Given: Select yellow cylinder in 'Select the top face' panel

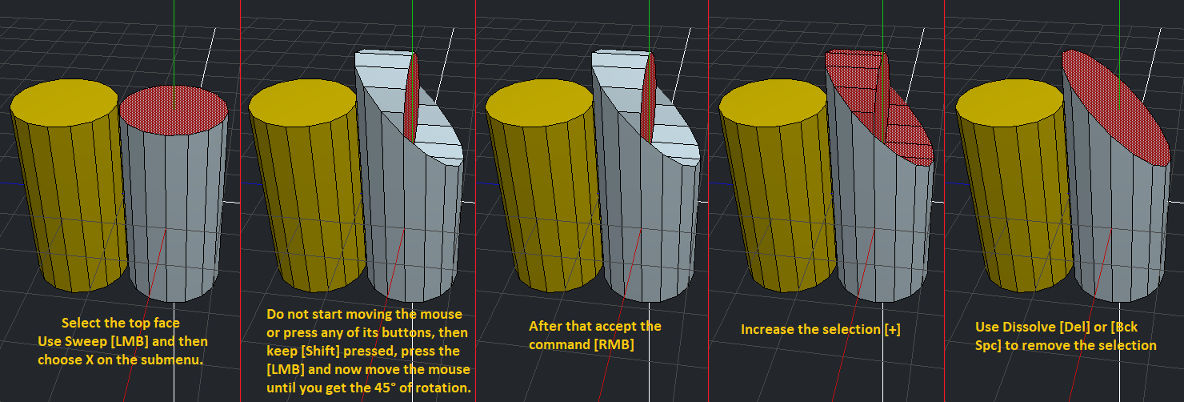Looking at the screenshot, I should [68, 185].
